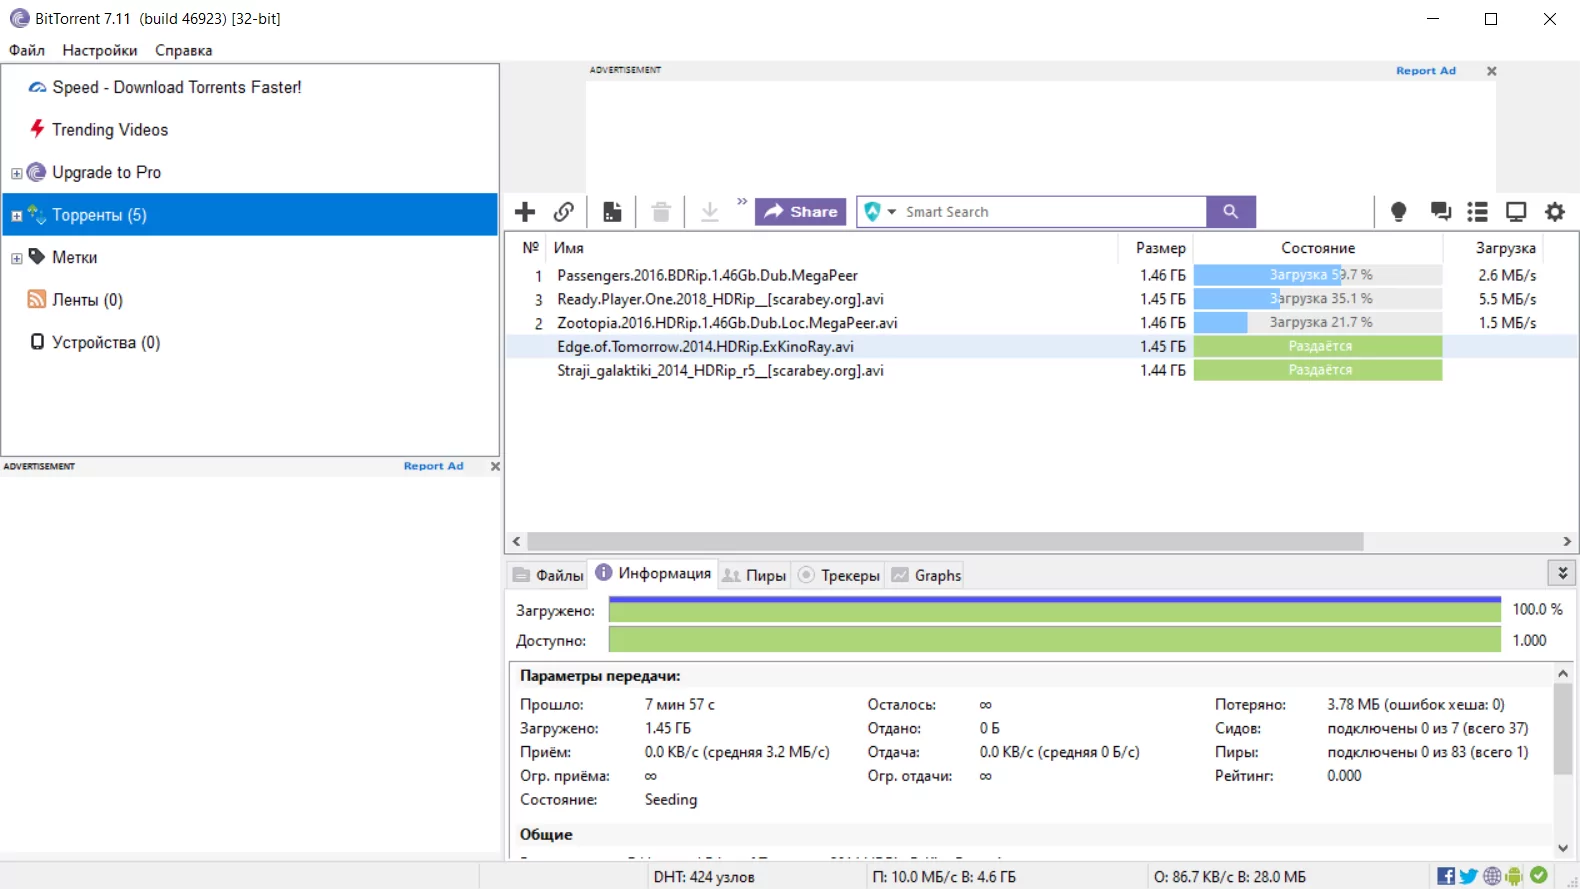Switch to the Трекеры tab
Screen dimensions: 1580x889
coord(839,575)
